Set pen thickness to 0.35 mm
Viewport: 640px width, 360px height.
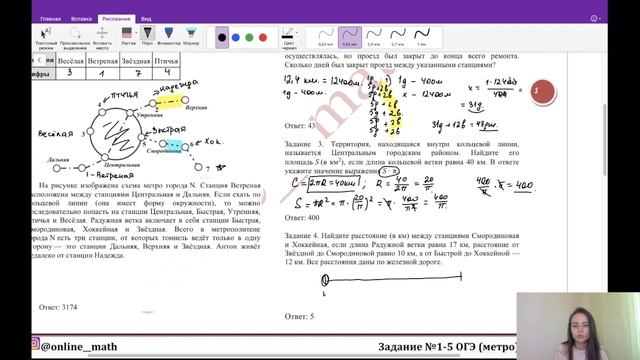pos(349,37)
